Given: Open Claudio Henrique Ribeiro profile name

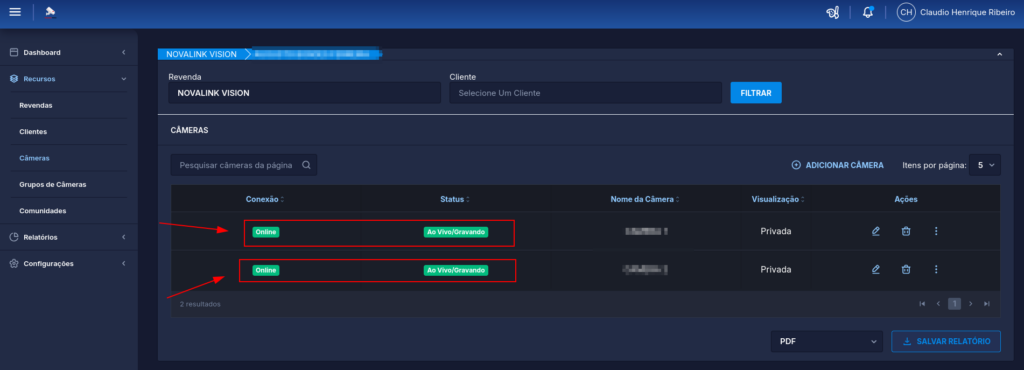Looking at the screenshot, I should [967, 12].
